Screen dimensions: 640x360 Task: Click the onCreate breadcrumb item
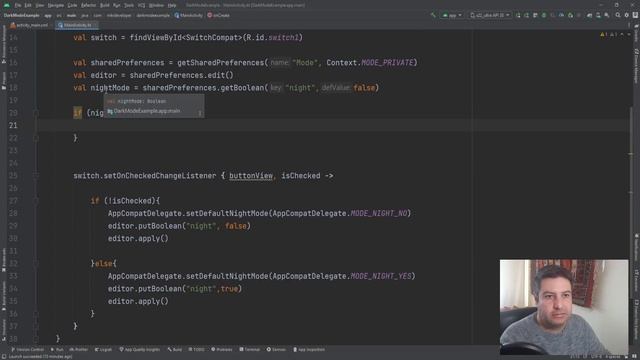218,16
